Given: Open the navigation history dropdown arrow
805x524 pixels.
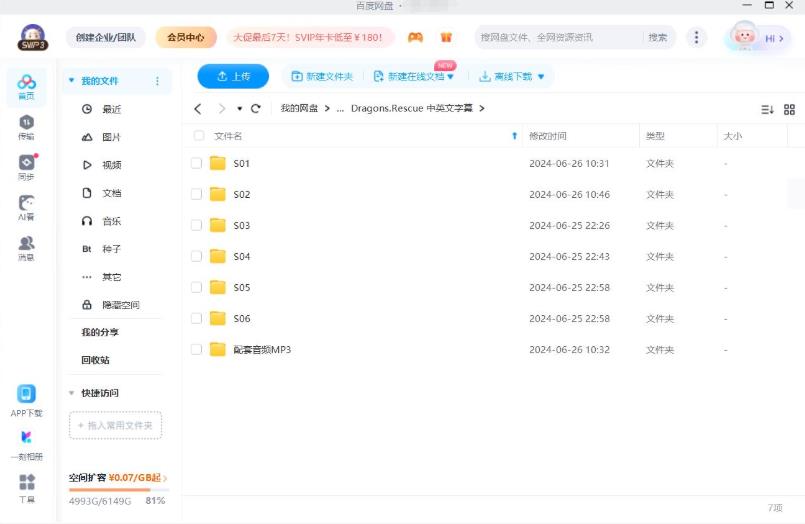Looking at the screenshot, I should pyautogui.click(x=239, y=109).
